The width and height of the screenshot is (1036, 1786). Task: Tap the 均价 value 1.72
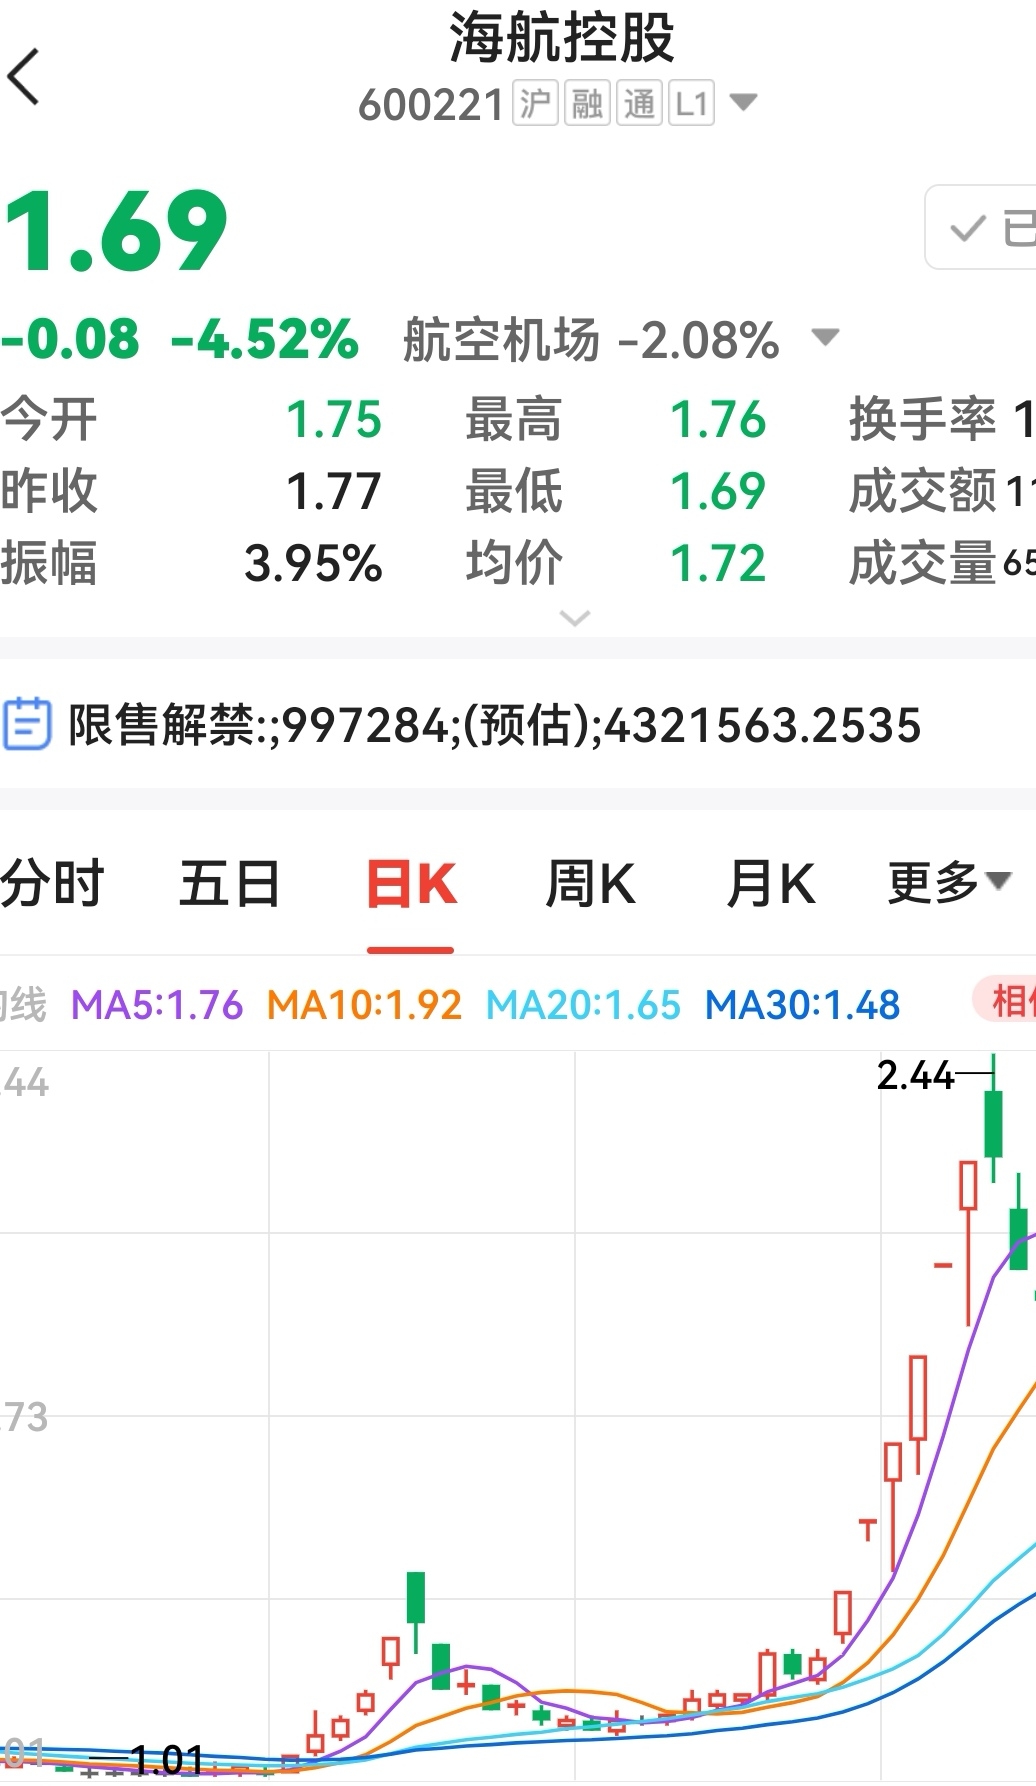[x=718, y=563]
